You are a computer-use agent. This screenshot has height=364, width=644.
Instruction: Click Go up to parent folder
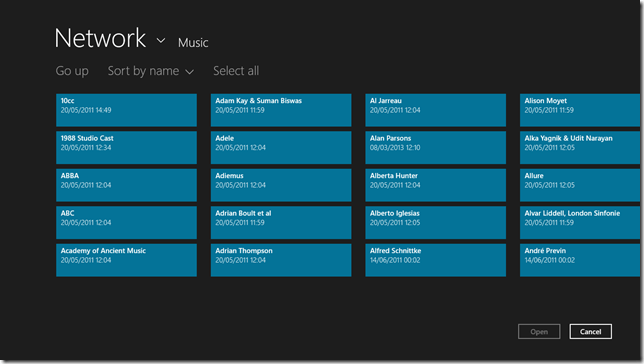(x=72, y=71)
